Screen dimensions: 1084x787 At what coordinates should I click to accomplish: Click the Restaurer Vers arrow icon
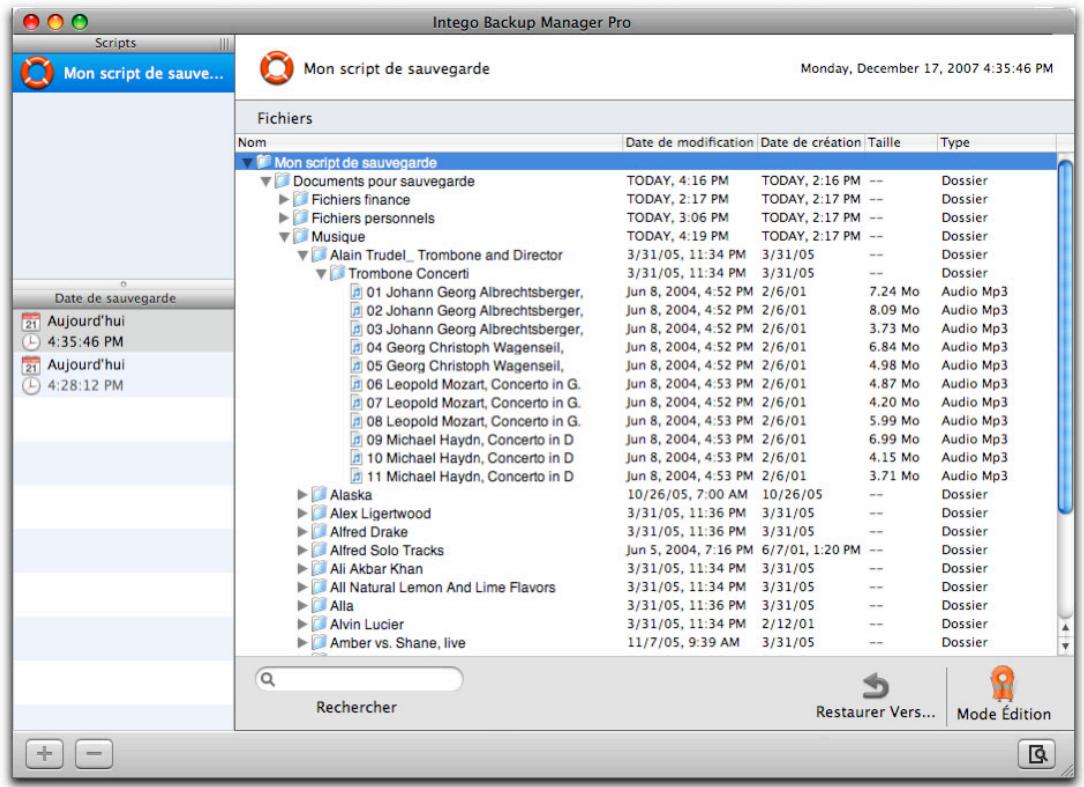point(875,685)
